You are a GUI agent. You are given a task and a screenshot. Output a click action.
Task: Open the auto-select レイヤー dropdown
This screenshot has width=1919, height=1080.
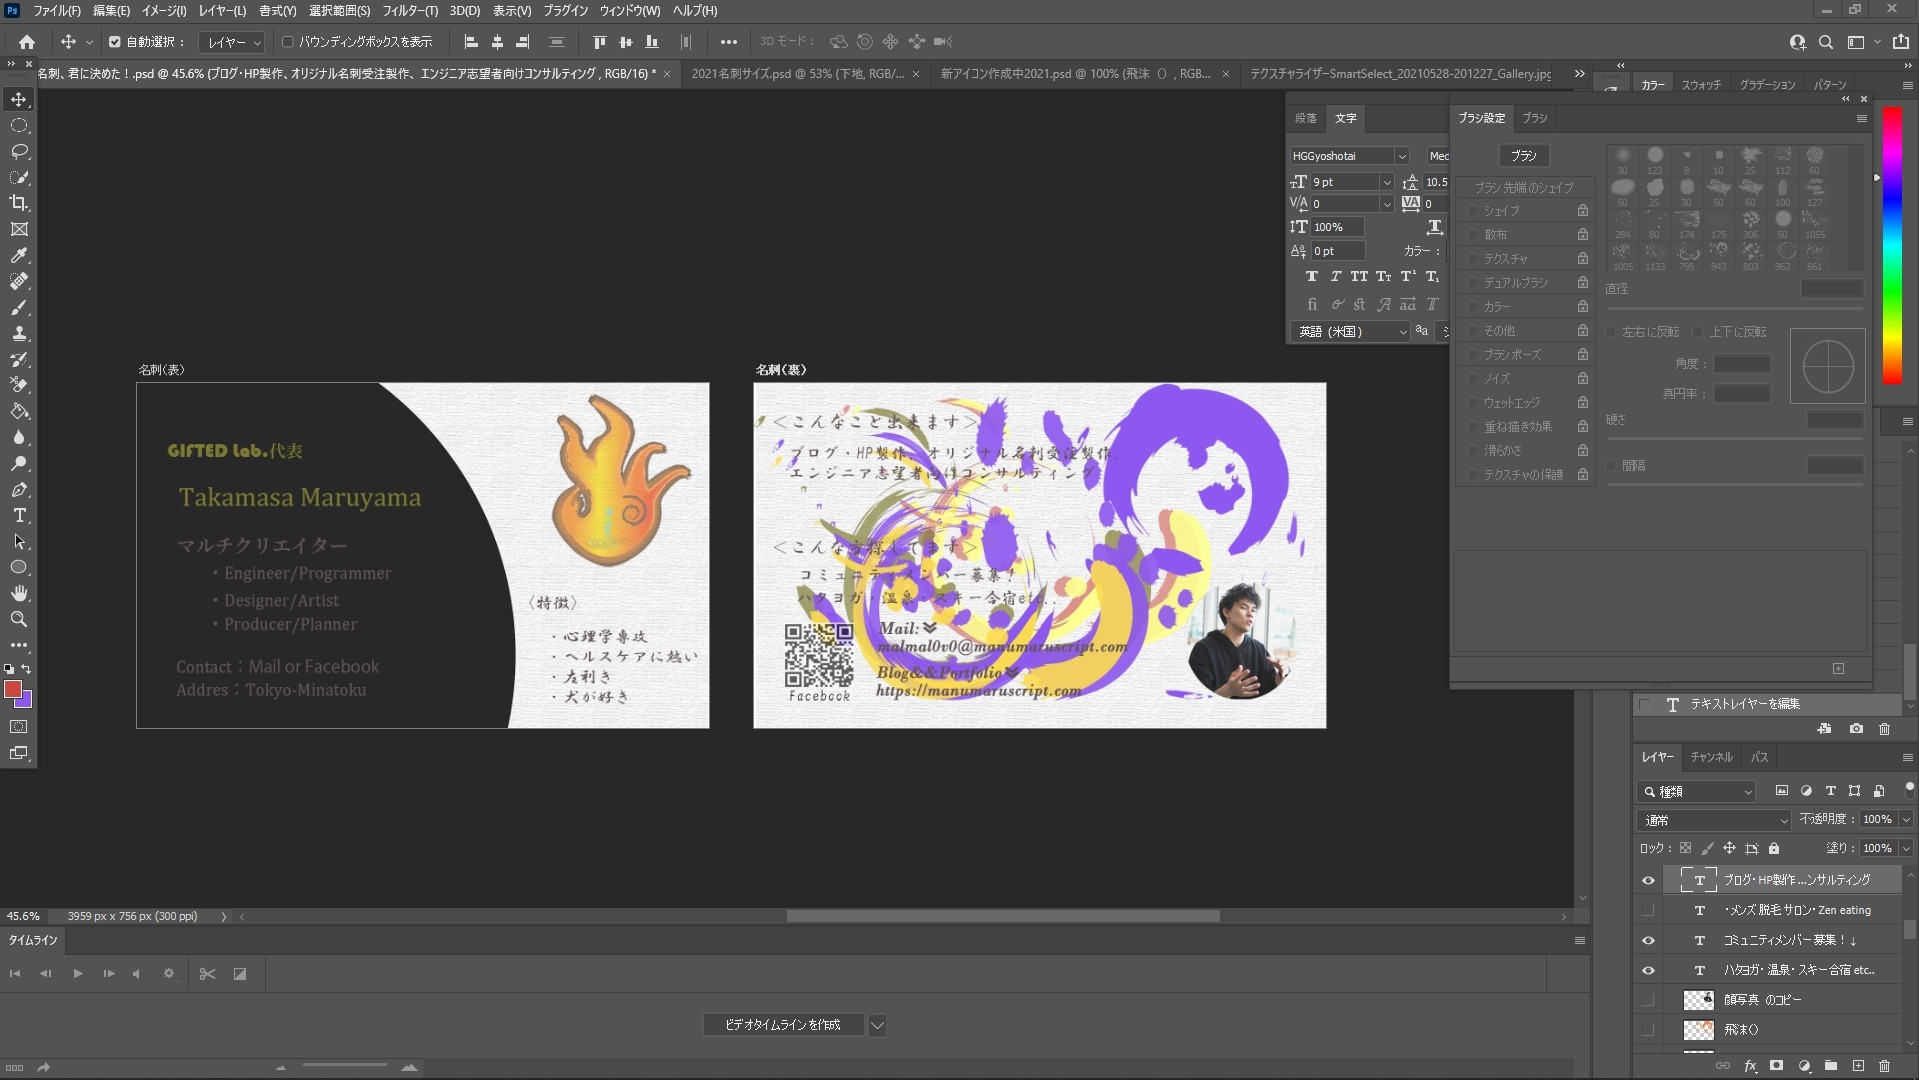click(x=232, y=42)
